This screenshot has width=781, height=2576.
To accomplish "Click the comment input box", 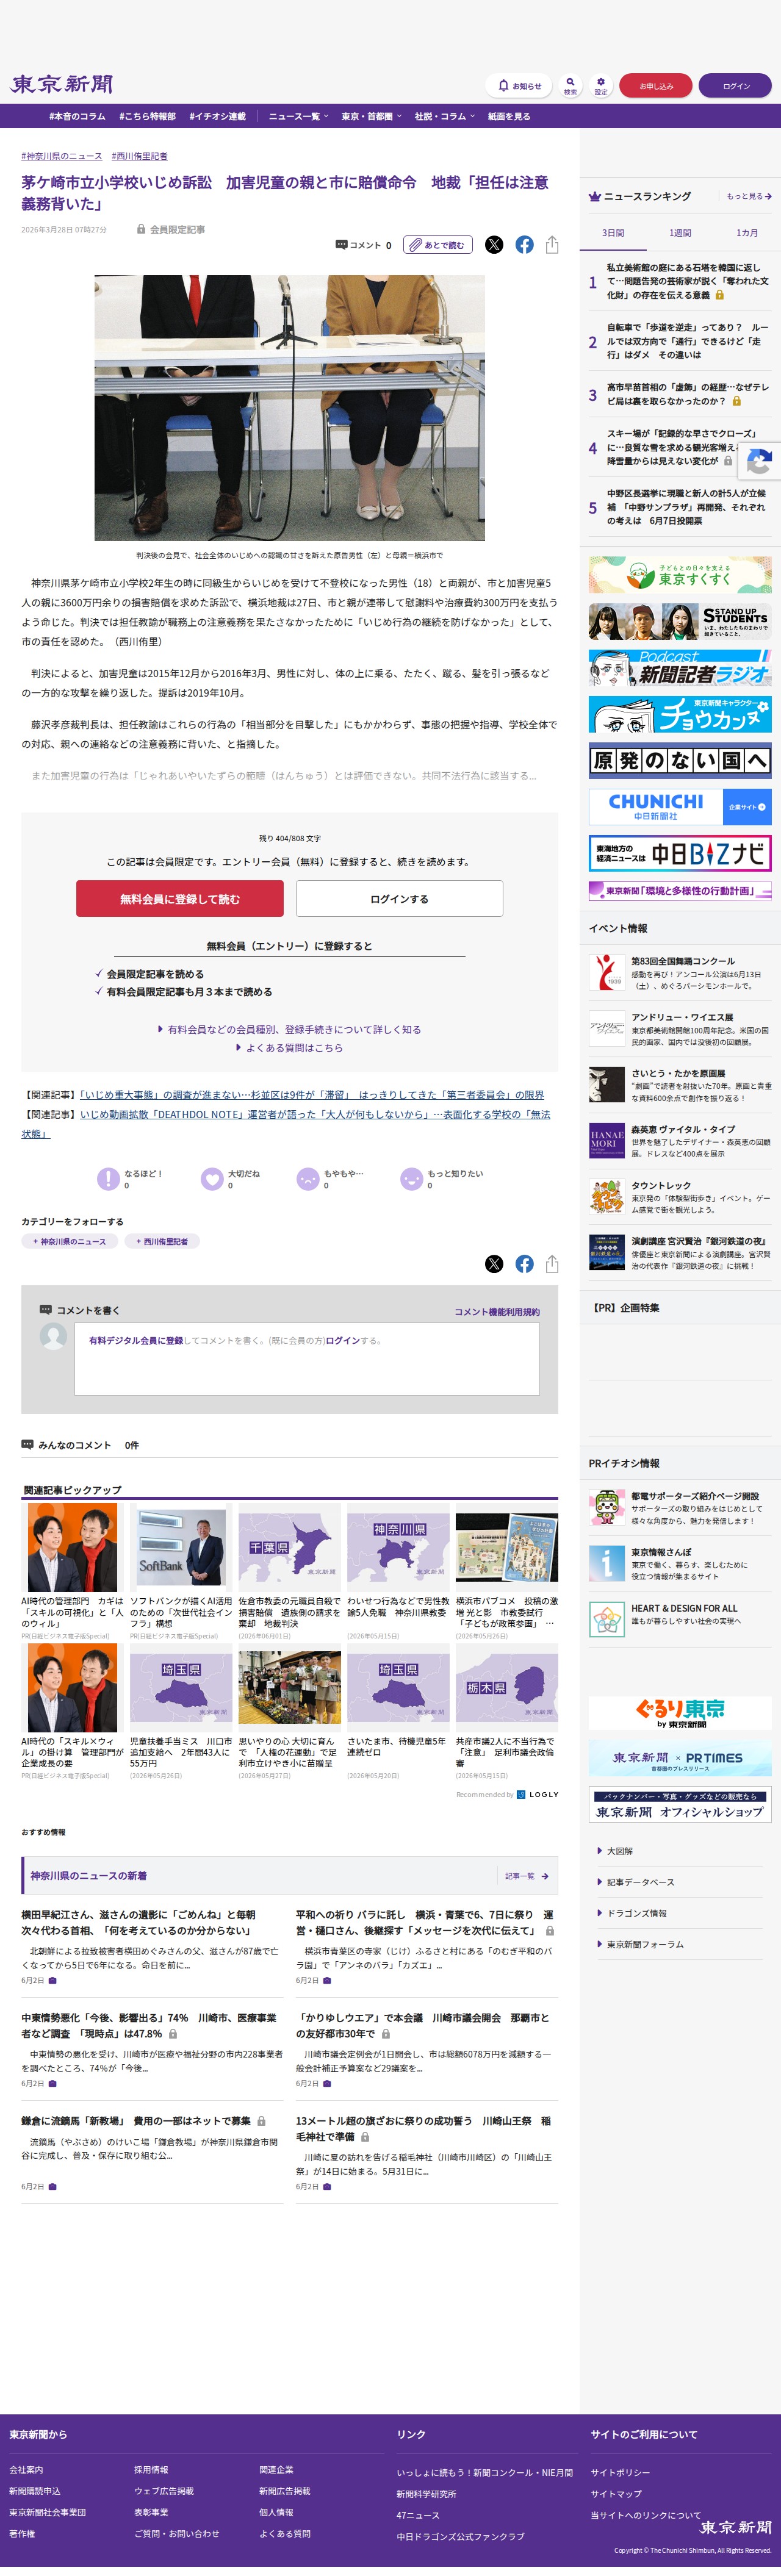I will pos(307,1359).
